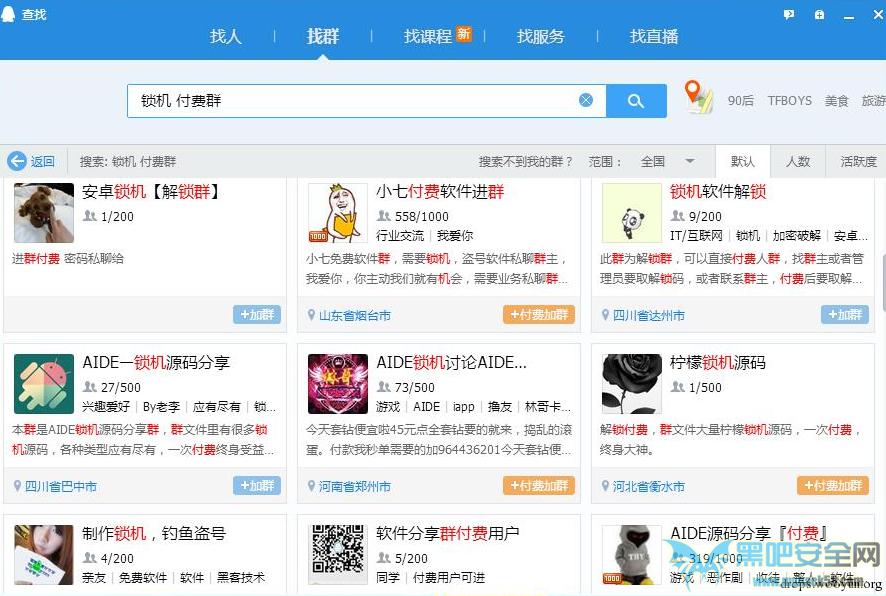Open the 小七付费软件进群 group avatar

(x=338, y=213)
